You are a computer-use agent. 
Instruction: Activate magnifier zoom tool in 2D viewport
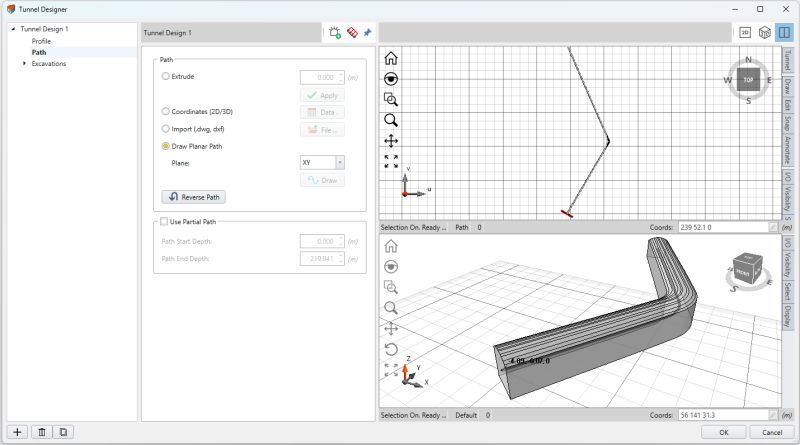click(391, 120)
